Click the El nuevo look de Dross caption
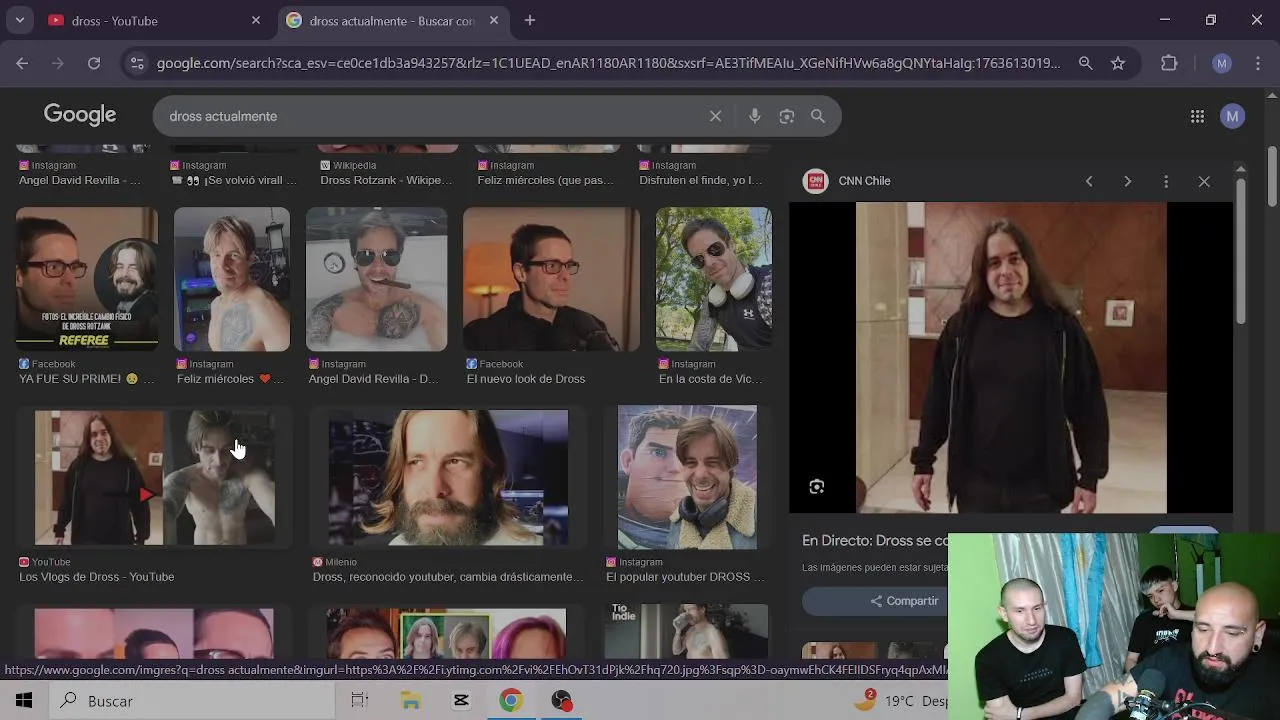 tap(526, 379)
